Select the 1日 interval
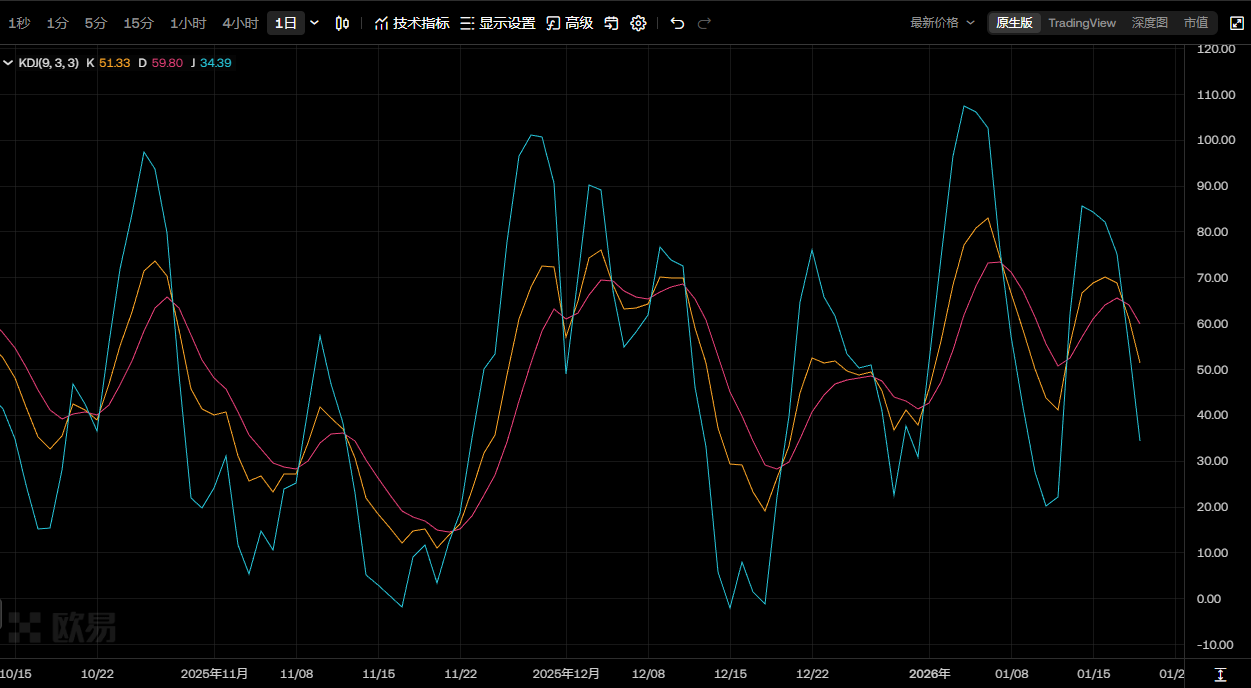 286,23
